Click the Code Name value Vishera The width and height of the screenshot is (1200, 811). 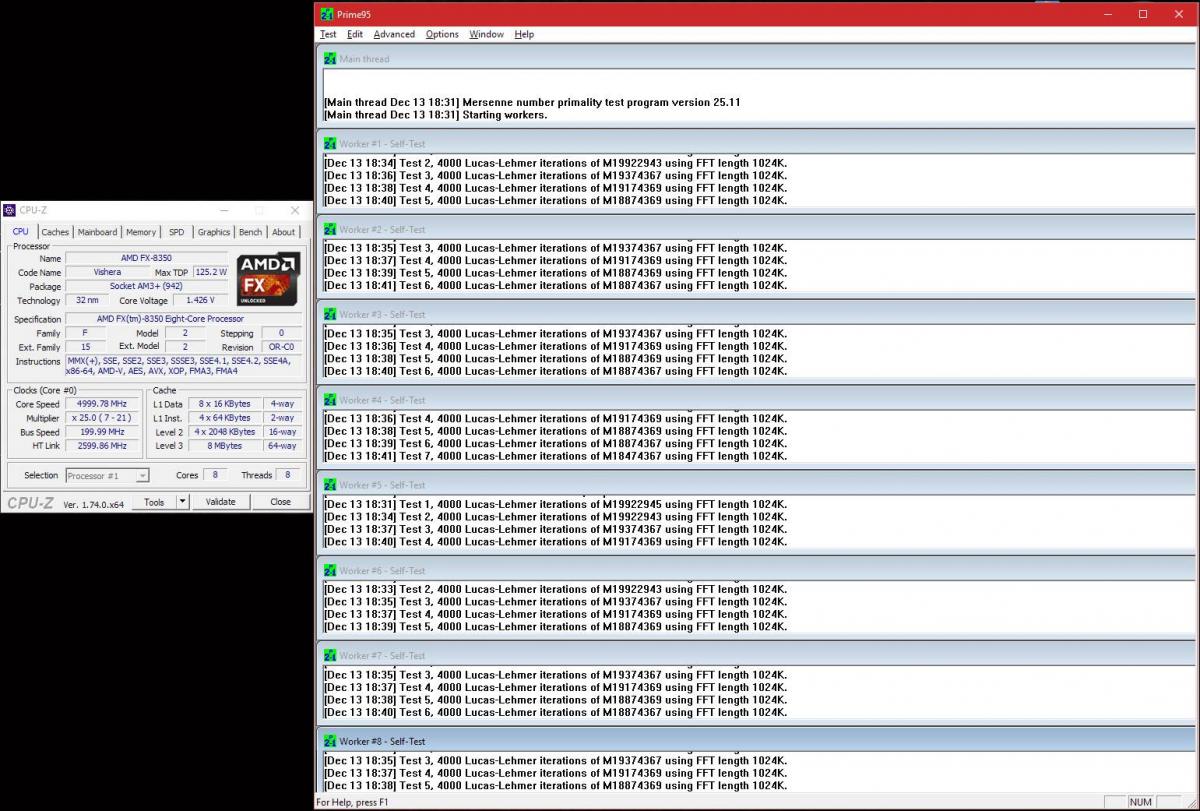click(107, 272)
